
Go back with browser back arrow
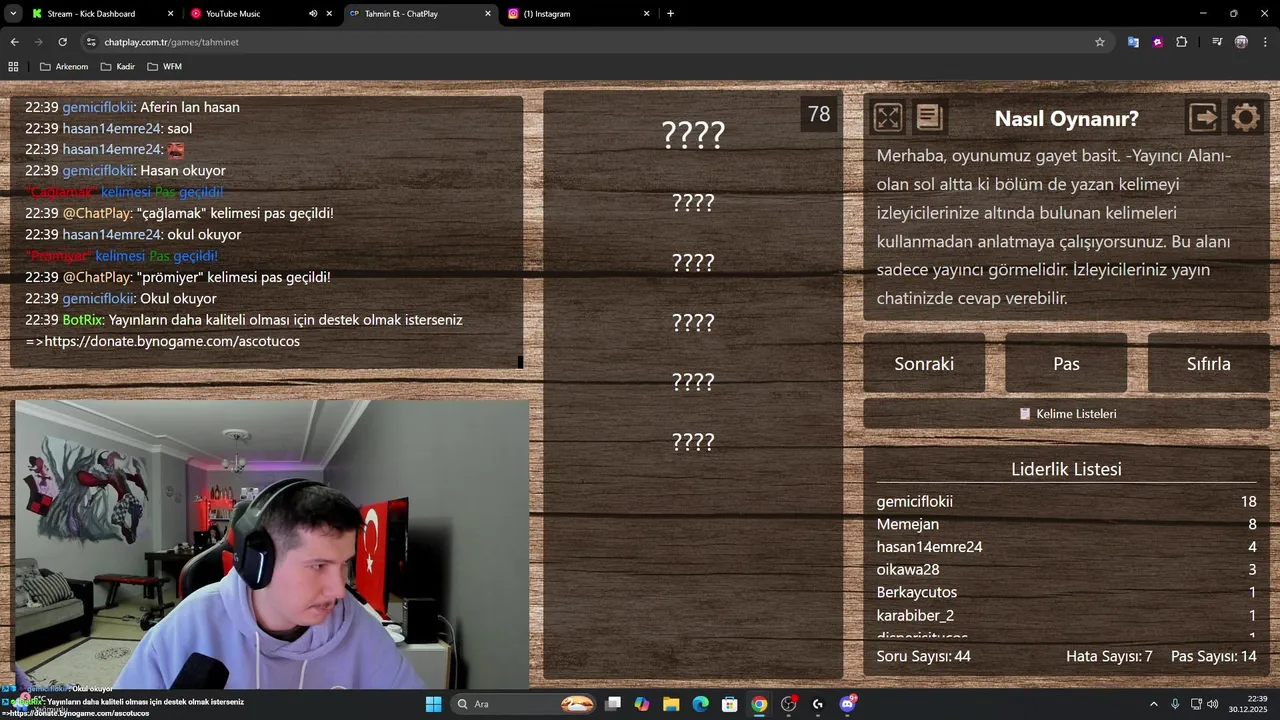point(14,42)
